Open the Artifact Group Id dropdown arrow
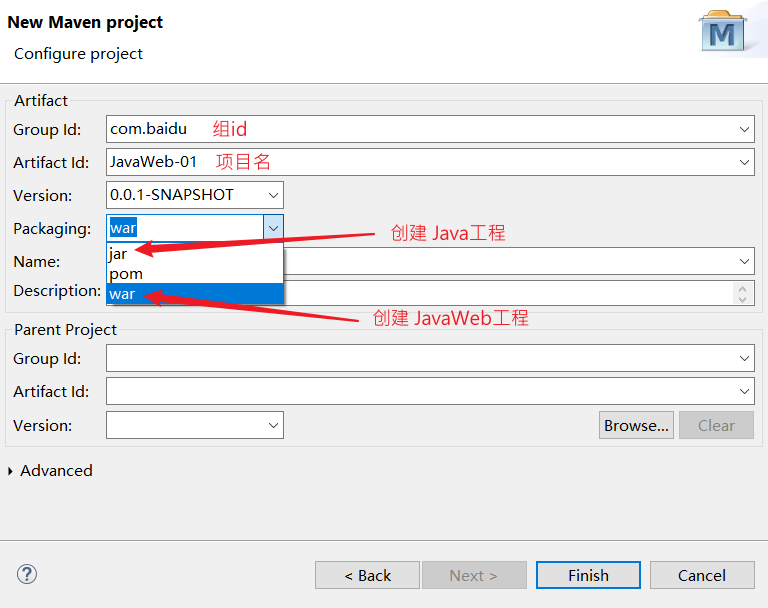This screenshot has height=608, width=768. (x=744, y=129)
